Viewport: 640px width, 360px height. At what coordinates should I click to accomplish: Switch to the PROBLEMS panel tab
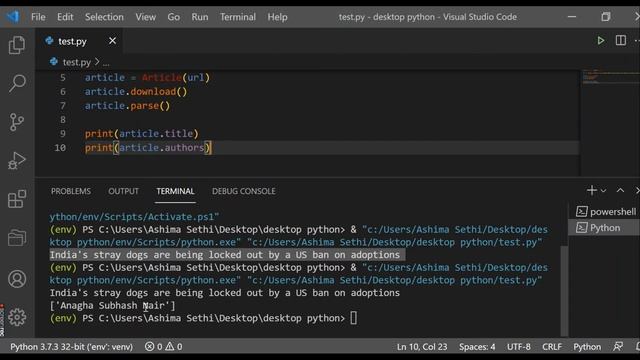[71, 191]
